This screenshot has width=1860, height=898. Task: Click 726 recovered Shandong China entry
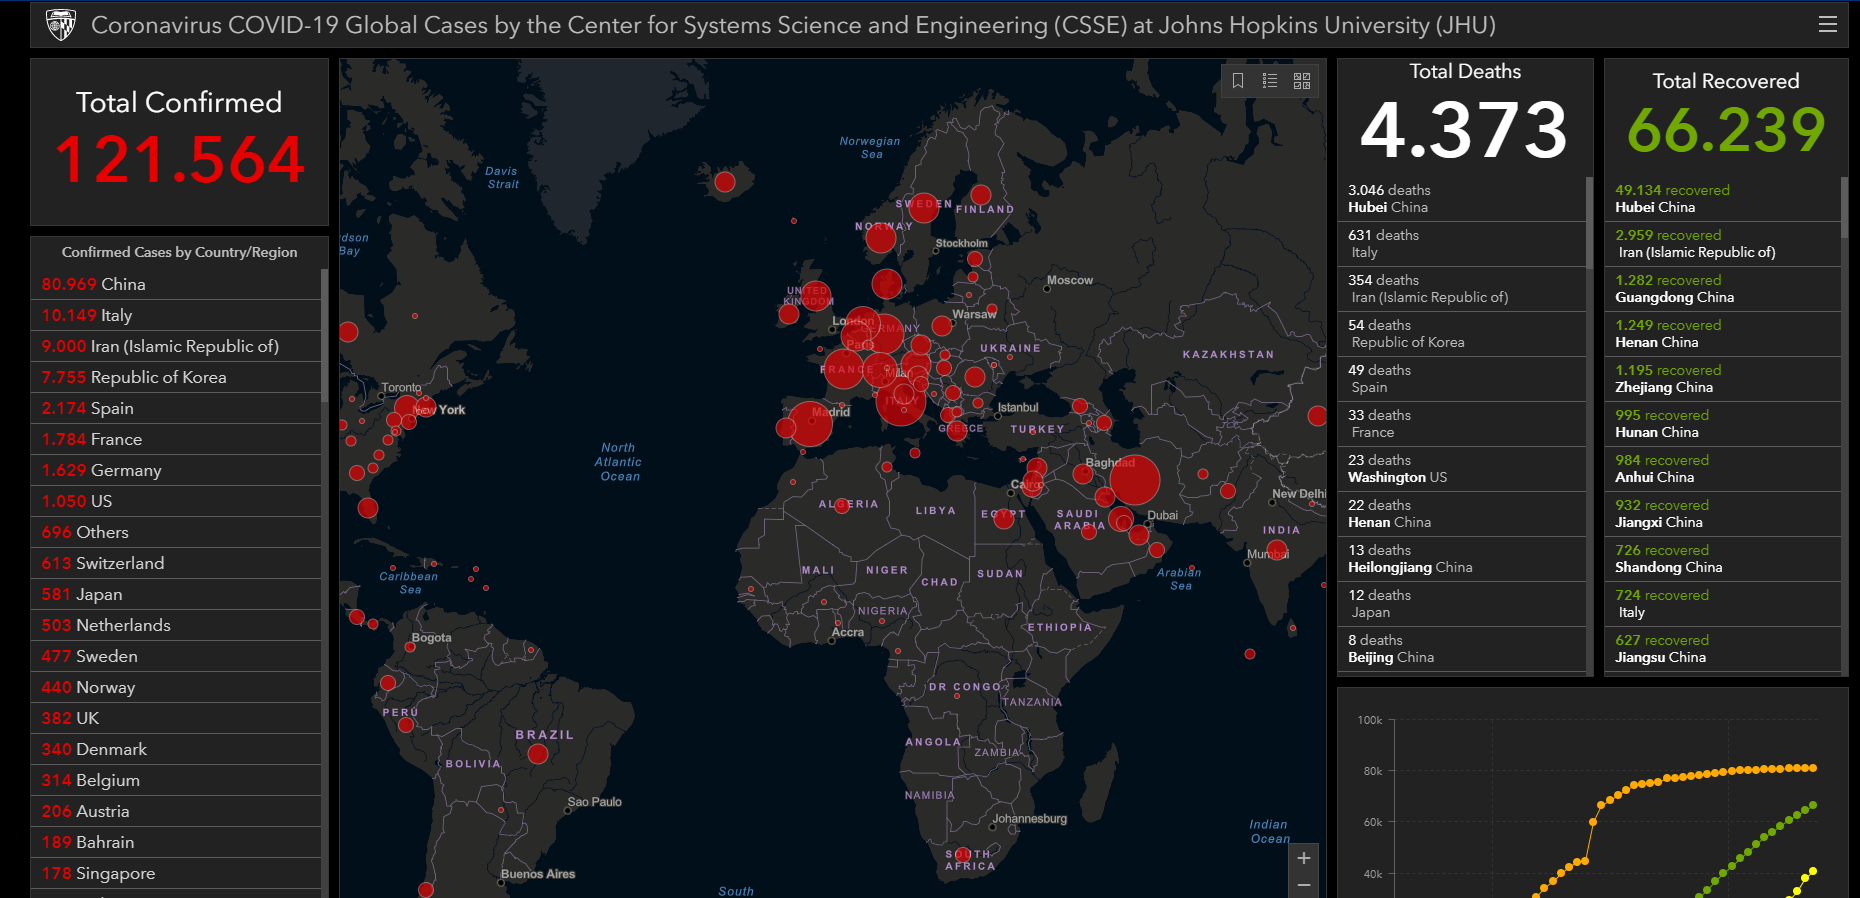click(x=1722, y=559)
